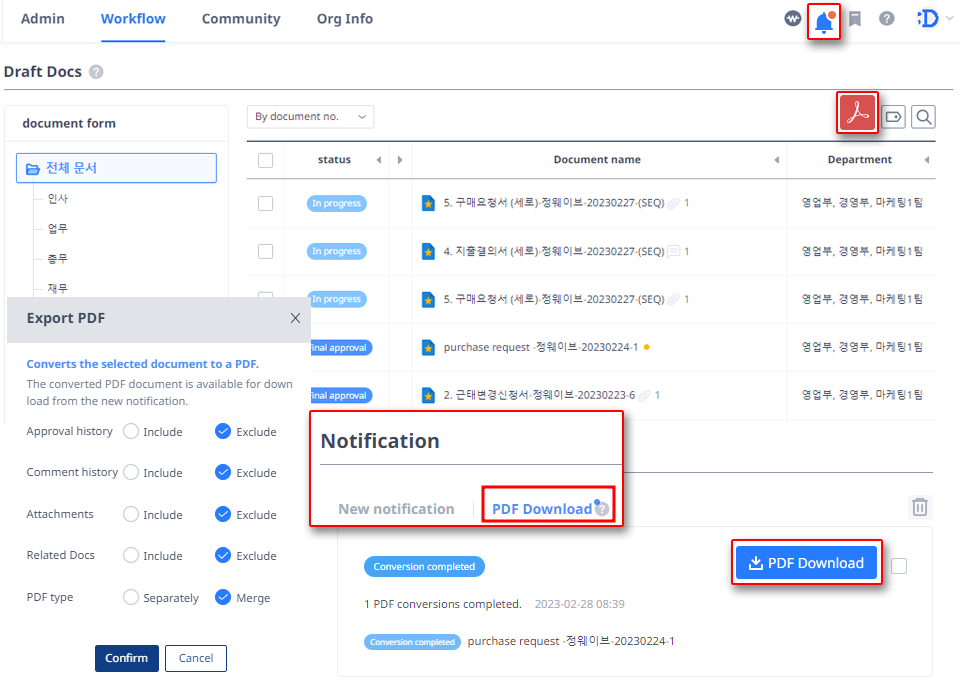Select Include for Attachments

click(x=131, y=514)
